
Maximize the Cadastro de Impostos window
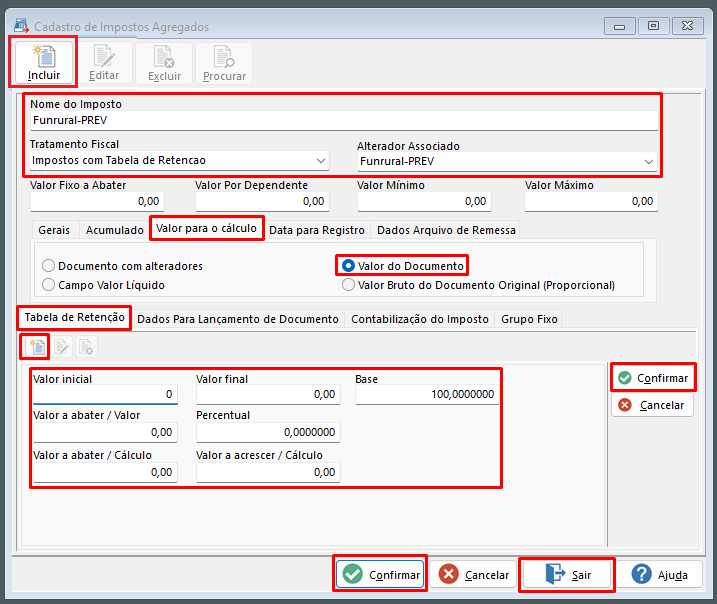[653, 26]
